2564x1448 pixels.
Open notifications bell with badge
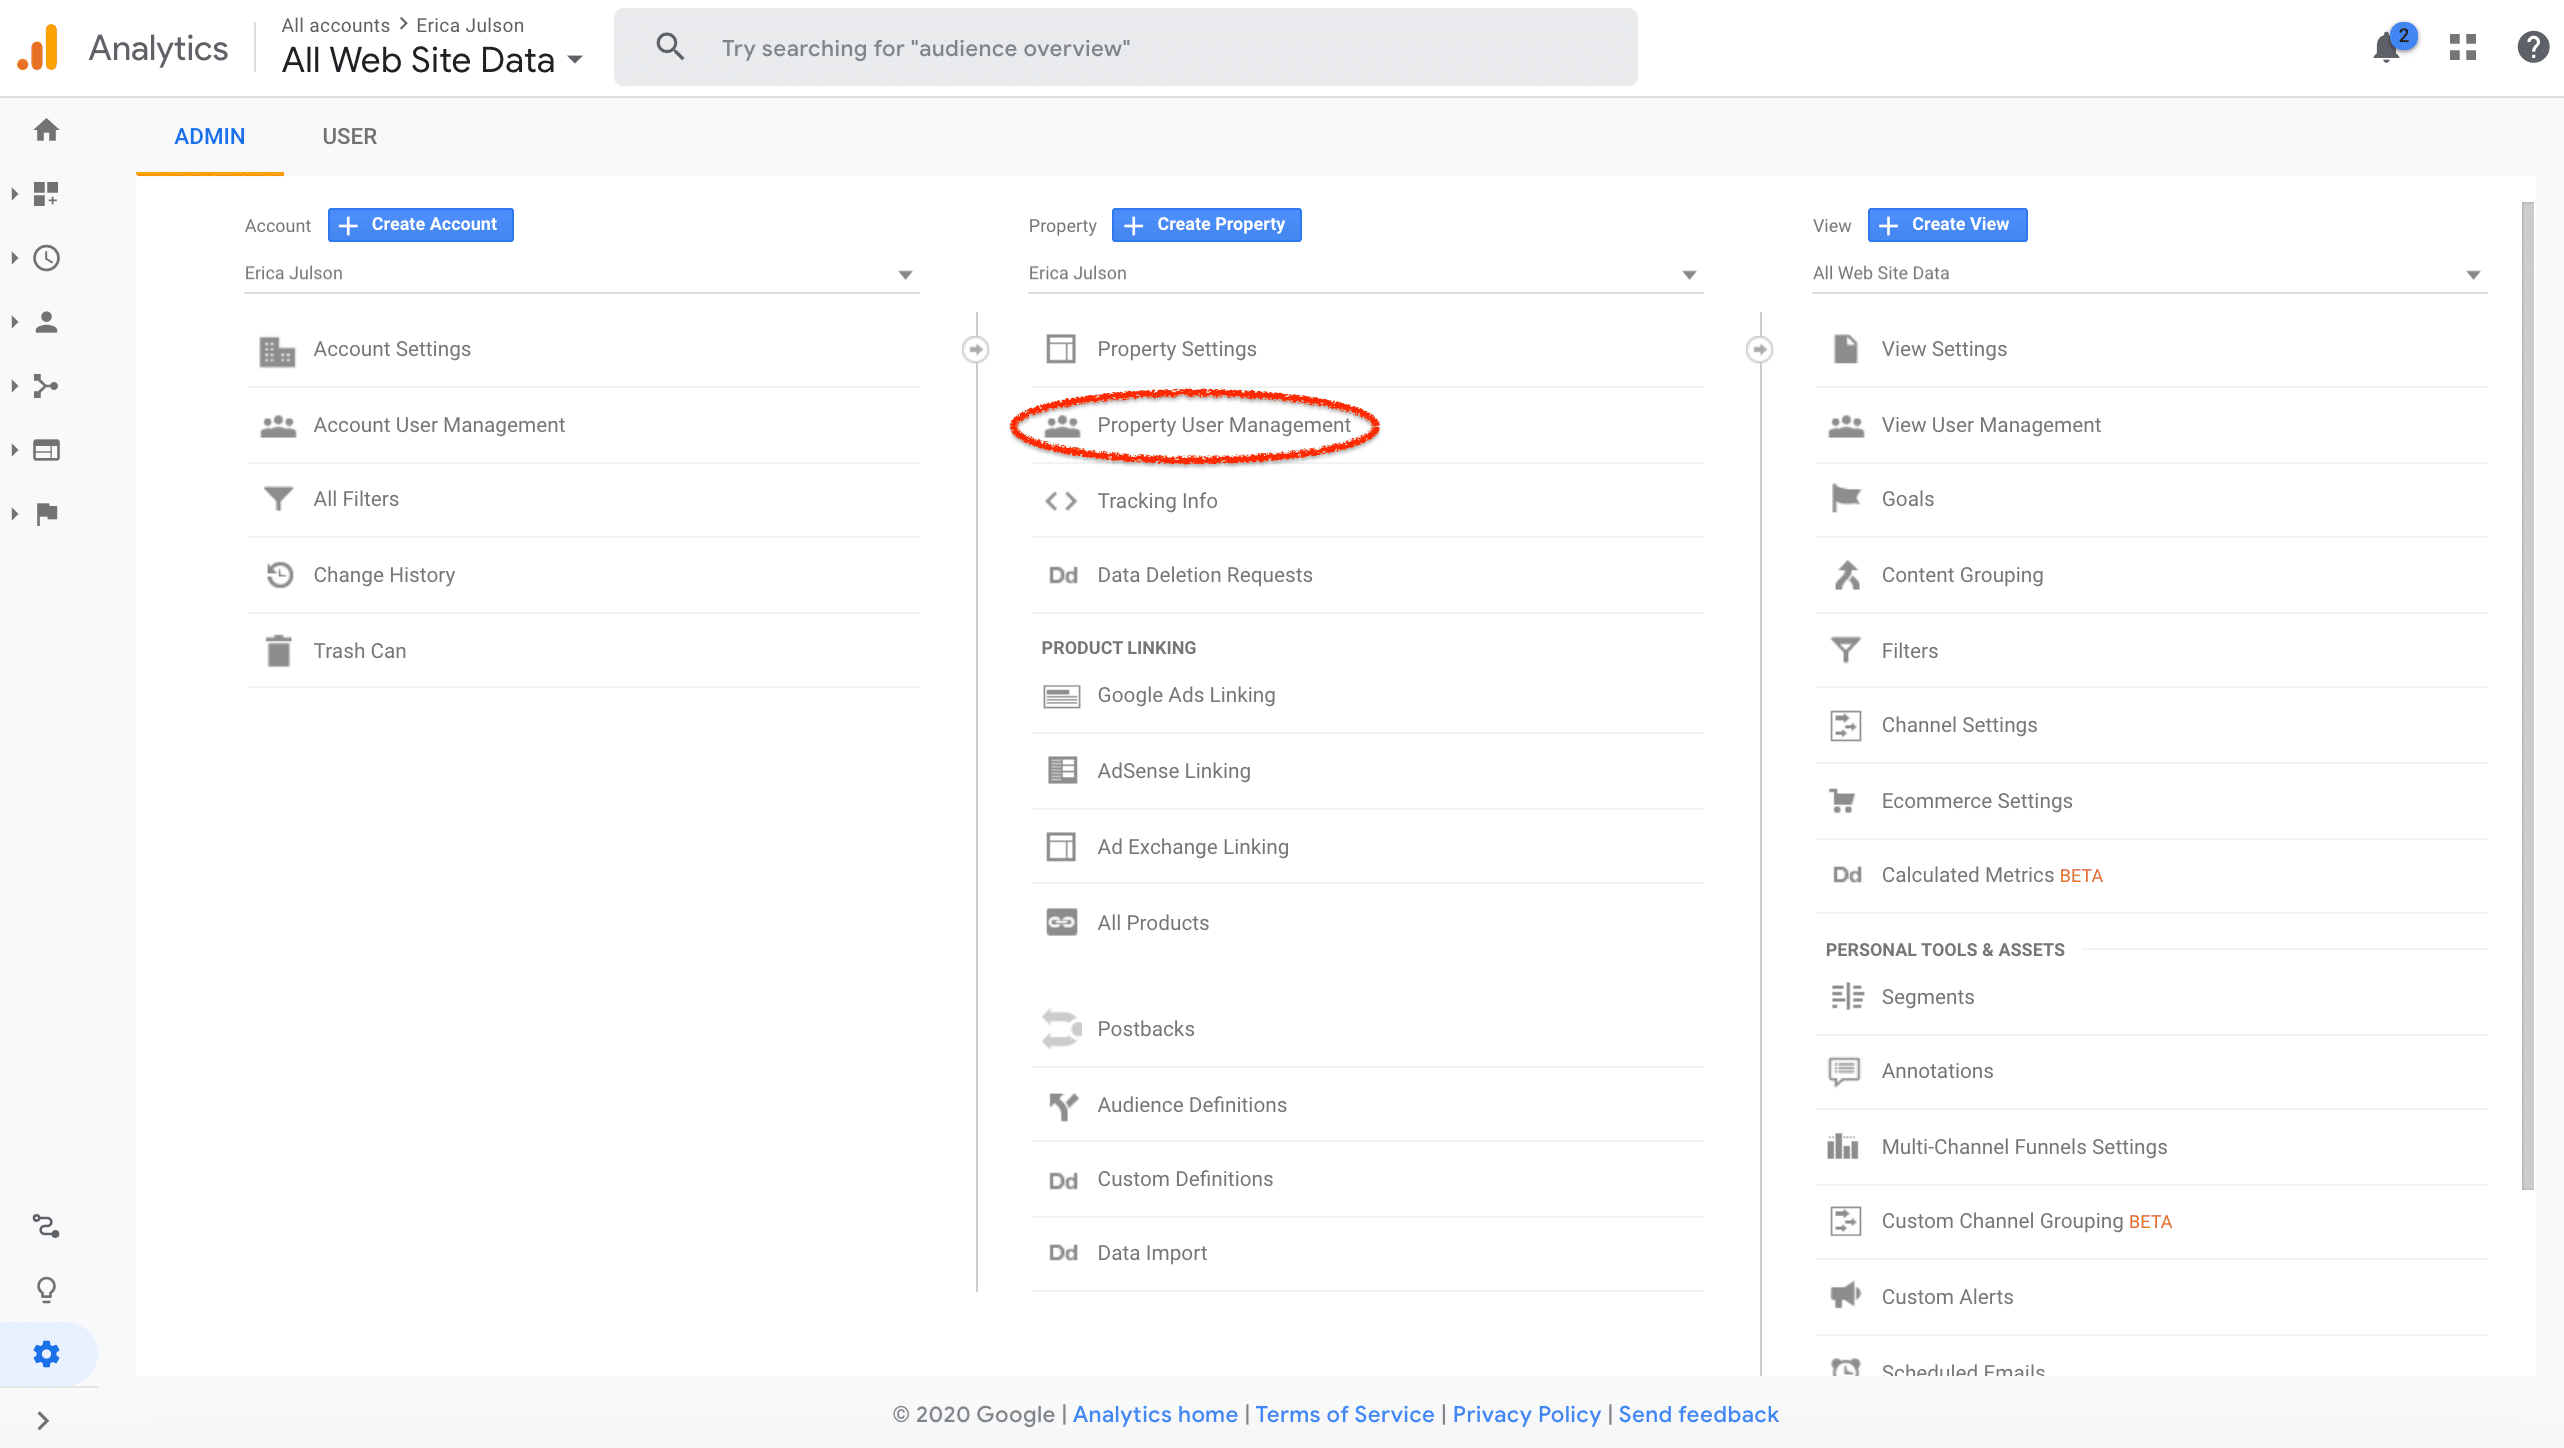click(x=2388, y=46)
